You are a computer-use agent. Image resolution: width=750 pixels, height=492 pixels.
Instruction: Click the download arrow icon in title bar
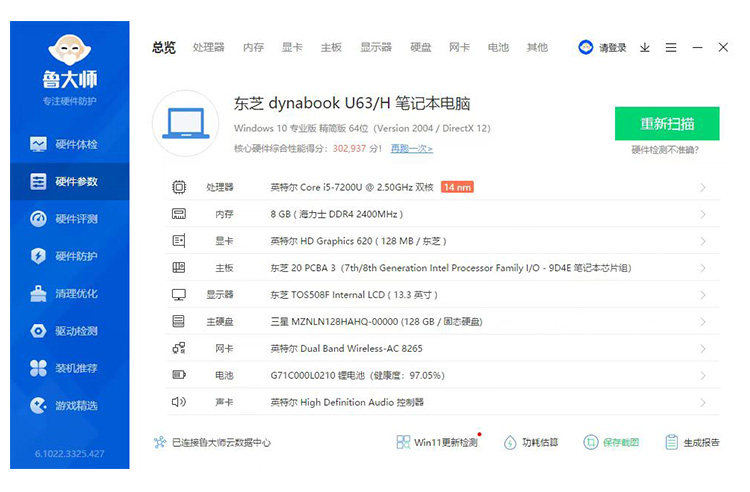click(x=645, y=47)
